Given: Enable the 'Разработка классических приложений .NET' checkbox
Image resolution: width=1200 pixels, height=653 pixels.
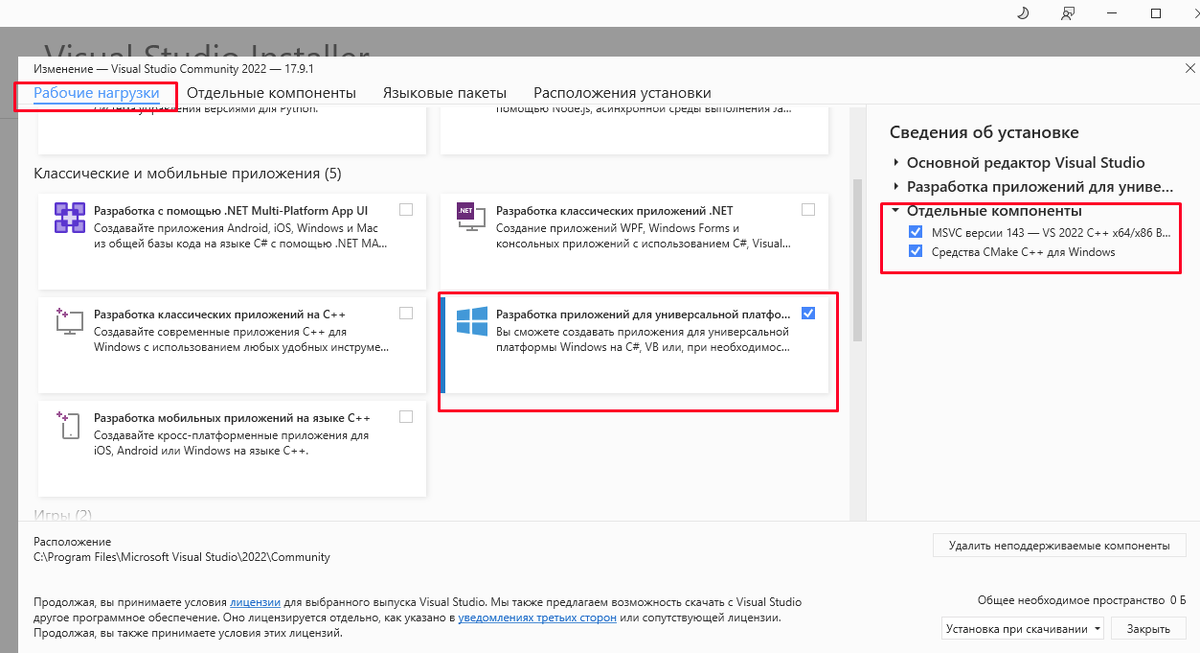Looking at the screenshot, I should pyautogui.click(x=808, y=210).
